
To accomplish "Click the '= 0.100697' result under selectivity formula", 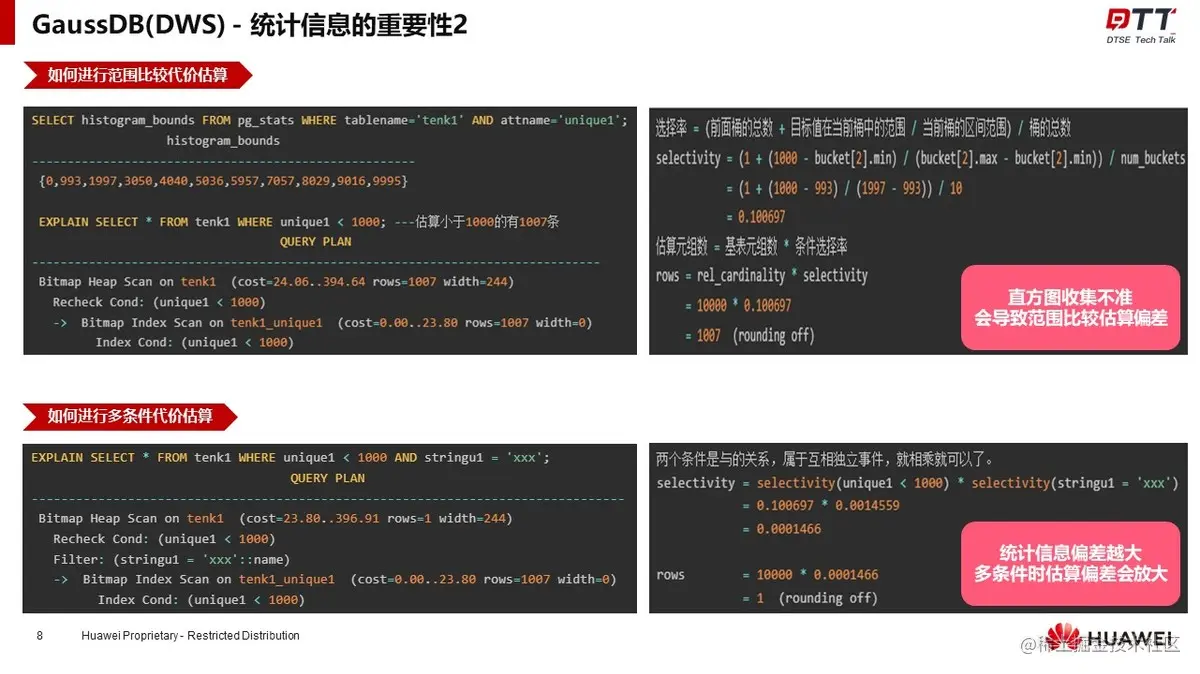I will 756,217.
